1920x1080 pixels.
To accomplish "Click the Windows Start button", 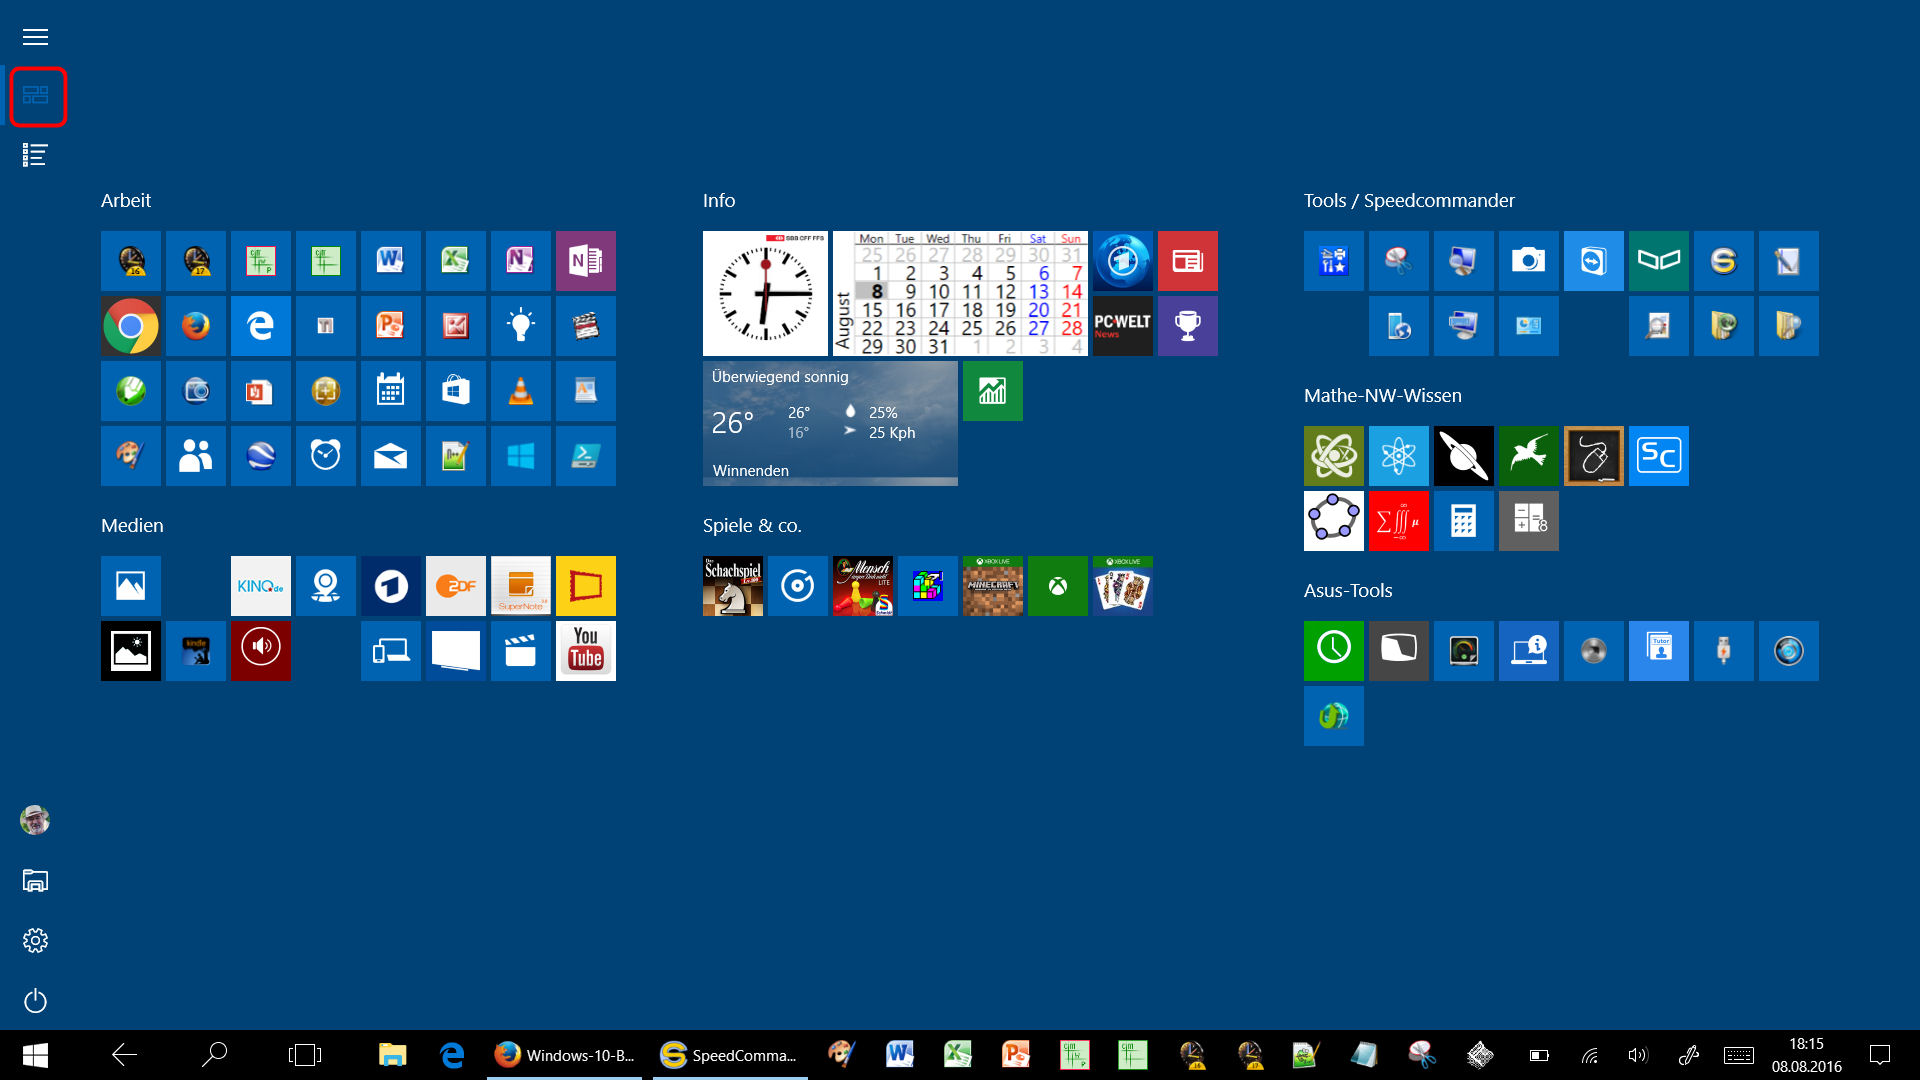I will point(35,1055).
